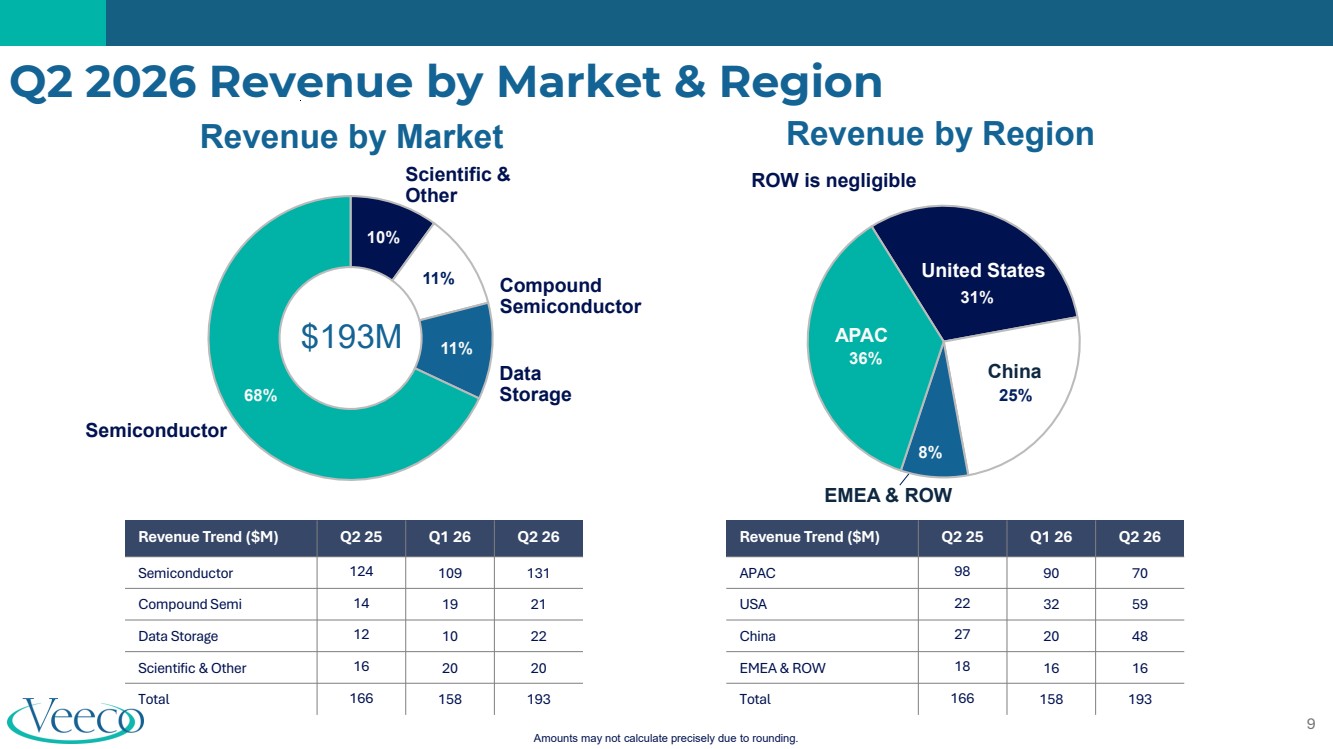Screen dimensions: 1333x749
Task: Click the 'Data Storage' label beside the donut
Action: (535, 384)
